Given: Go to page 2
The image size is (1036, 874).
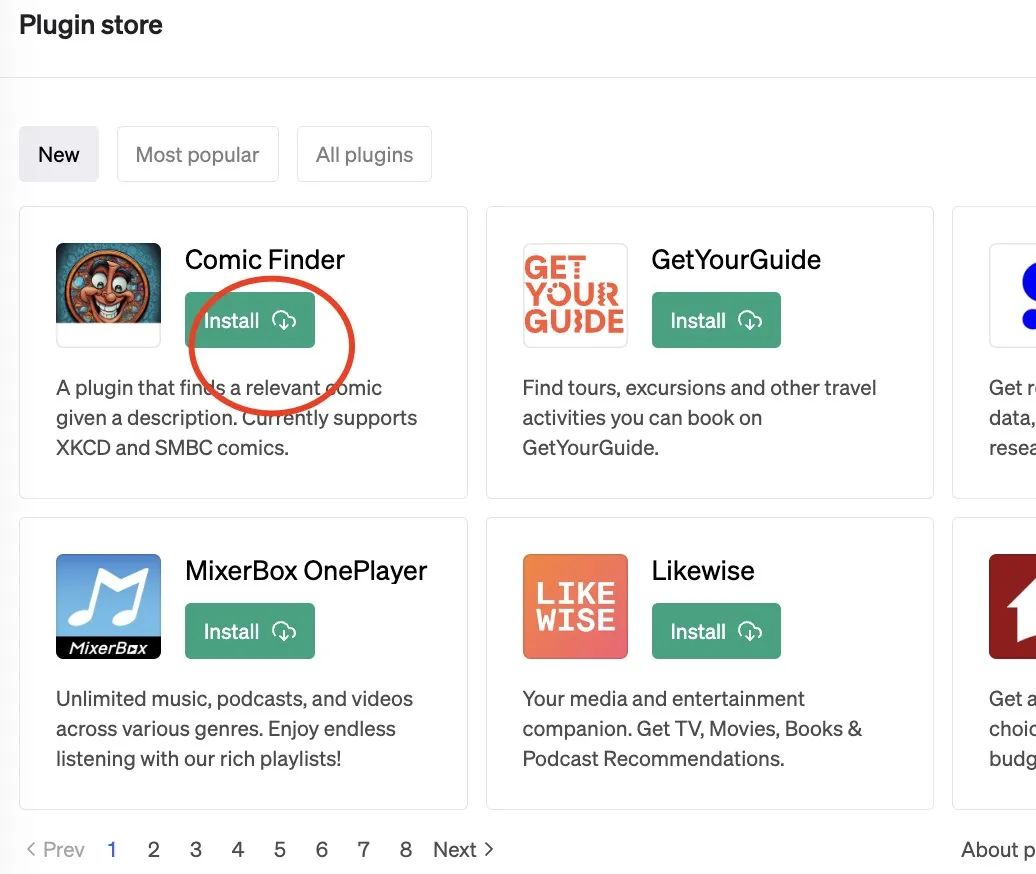Looking at the screenshot, I should [153, 850].
